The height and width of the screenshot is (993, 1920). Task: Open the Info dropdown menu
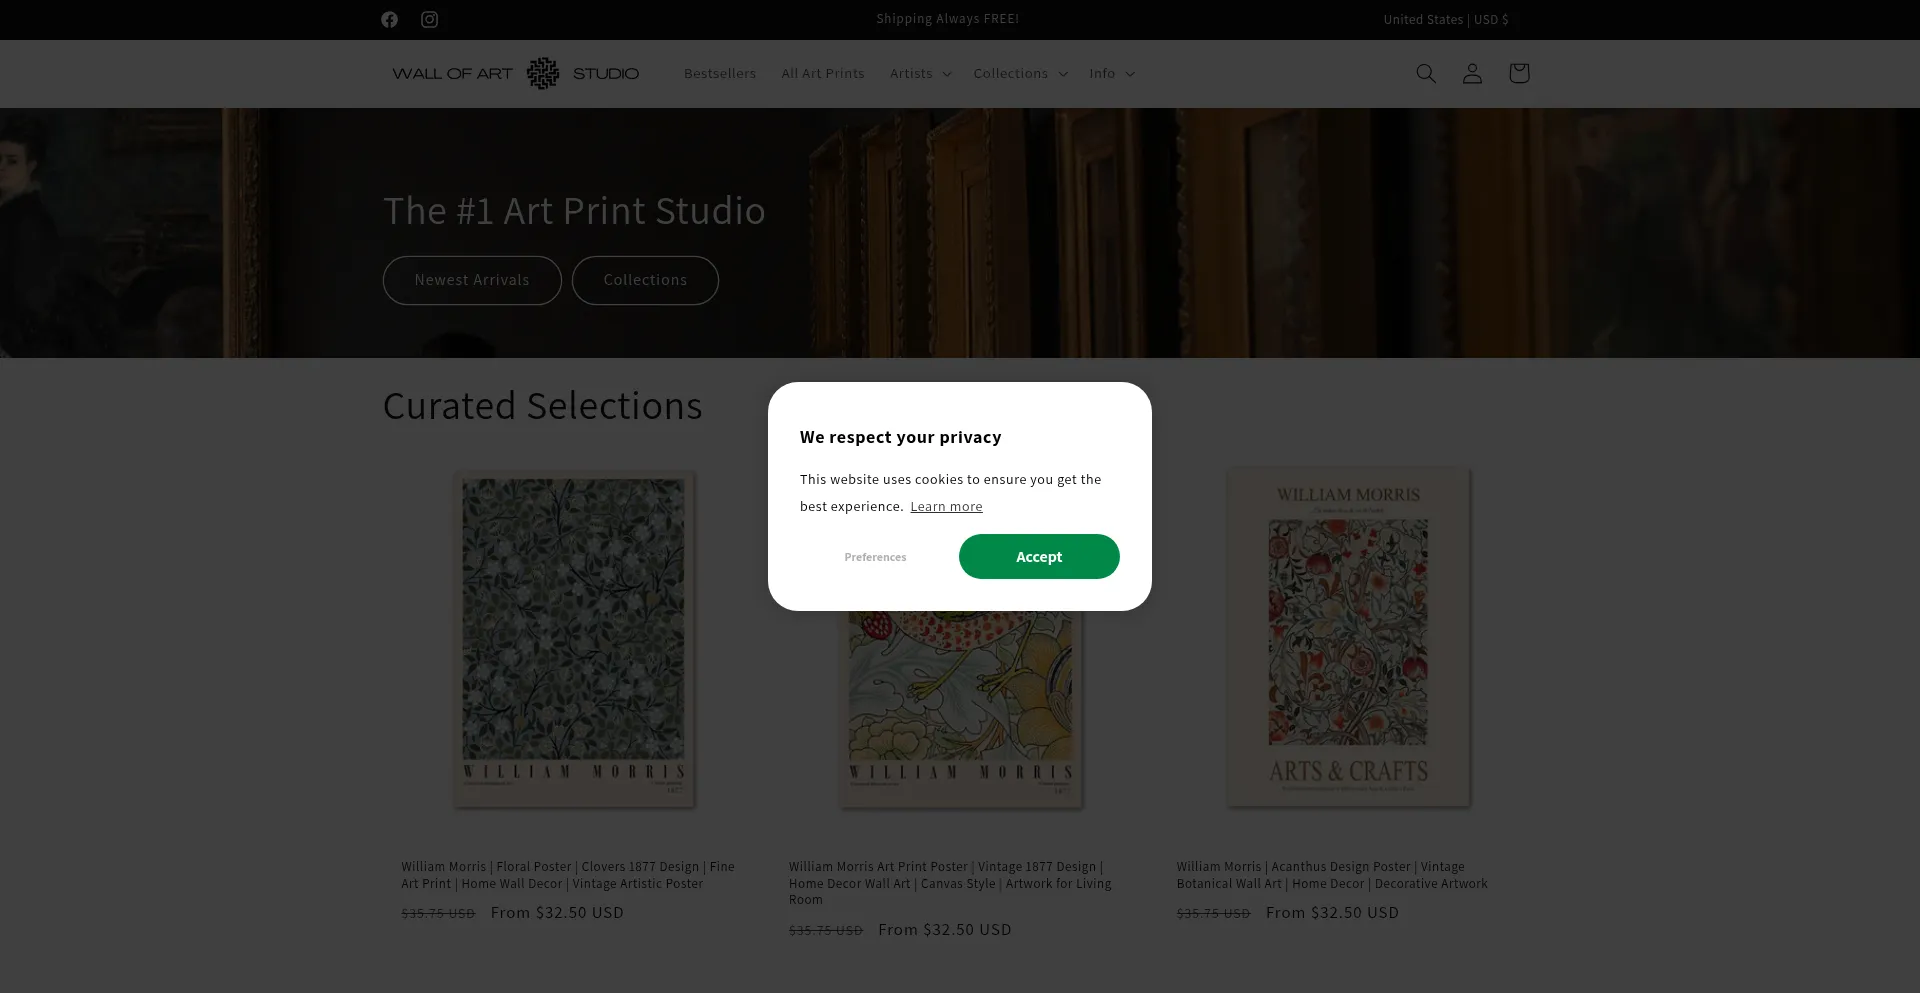[1110, 73]
